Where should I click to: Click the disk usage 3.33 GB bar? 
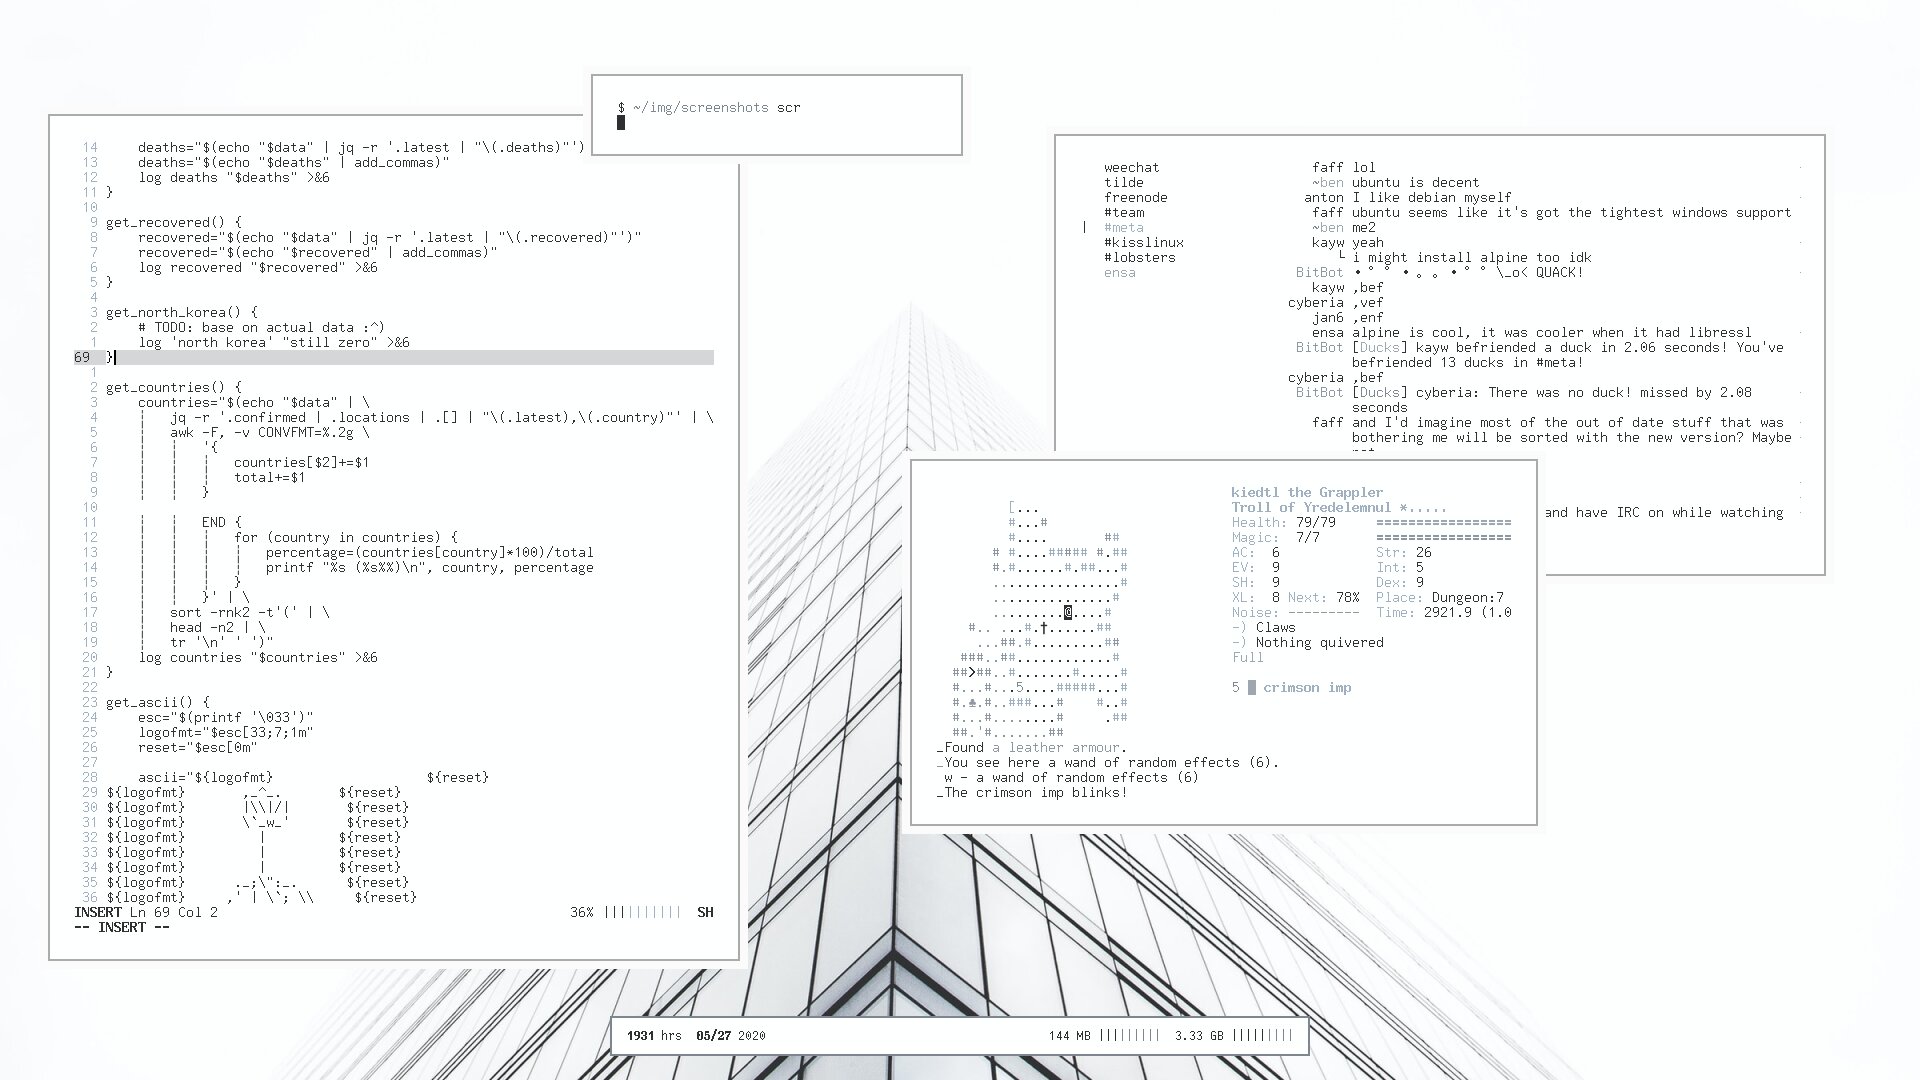click(x=1262, y=1035)
